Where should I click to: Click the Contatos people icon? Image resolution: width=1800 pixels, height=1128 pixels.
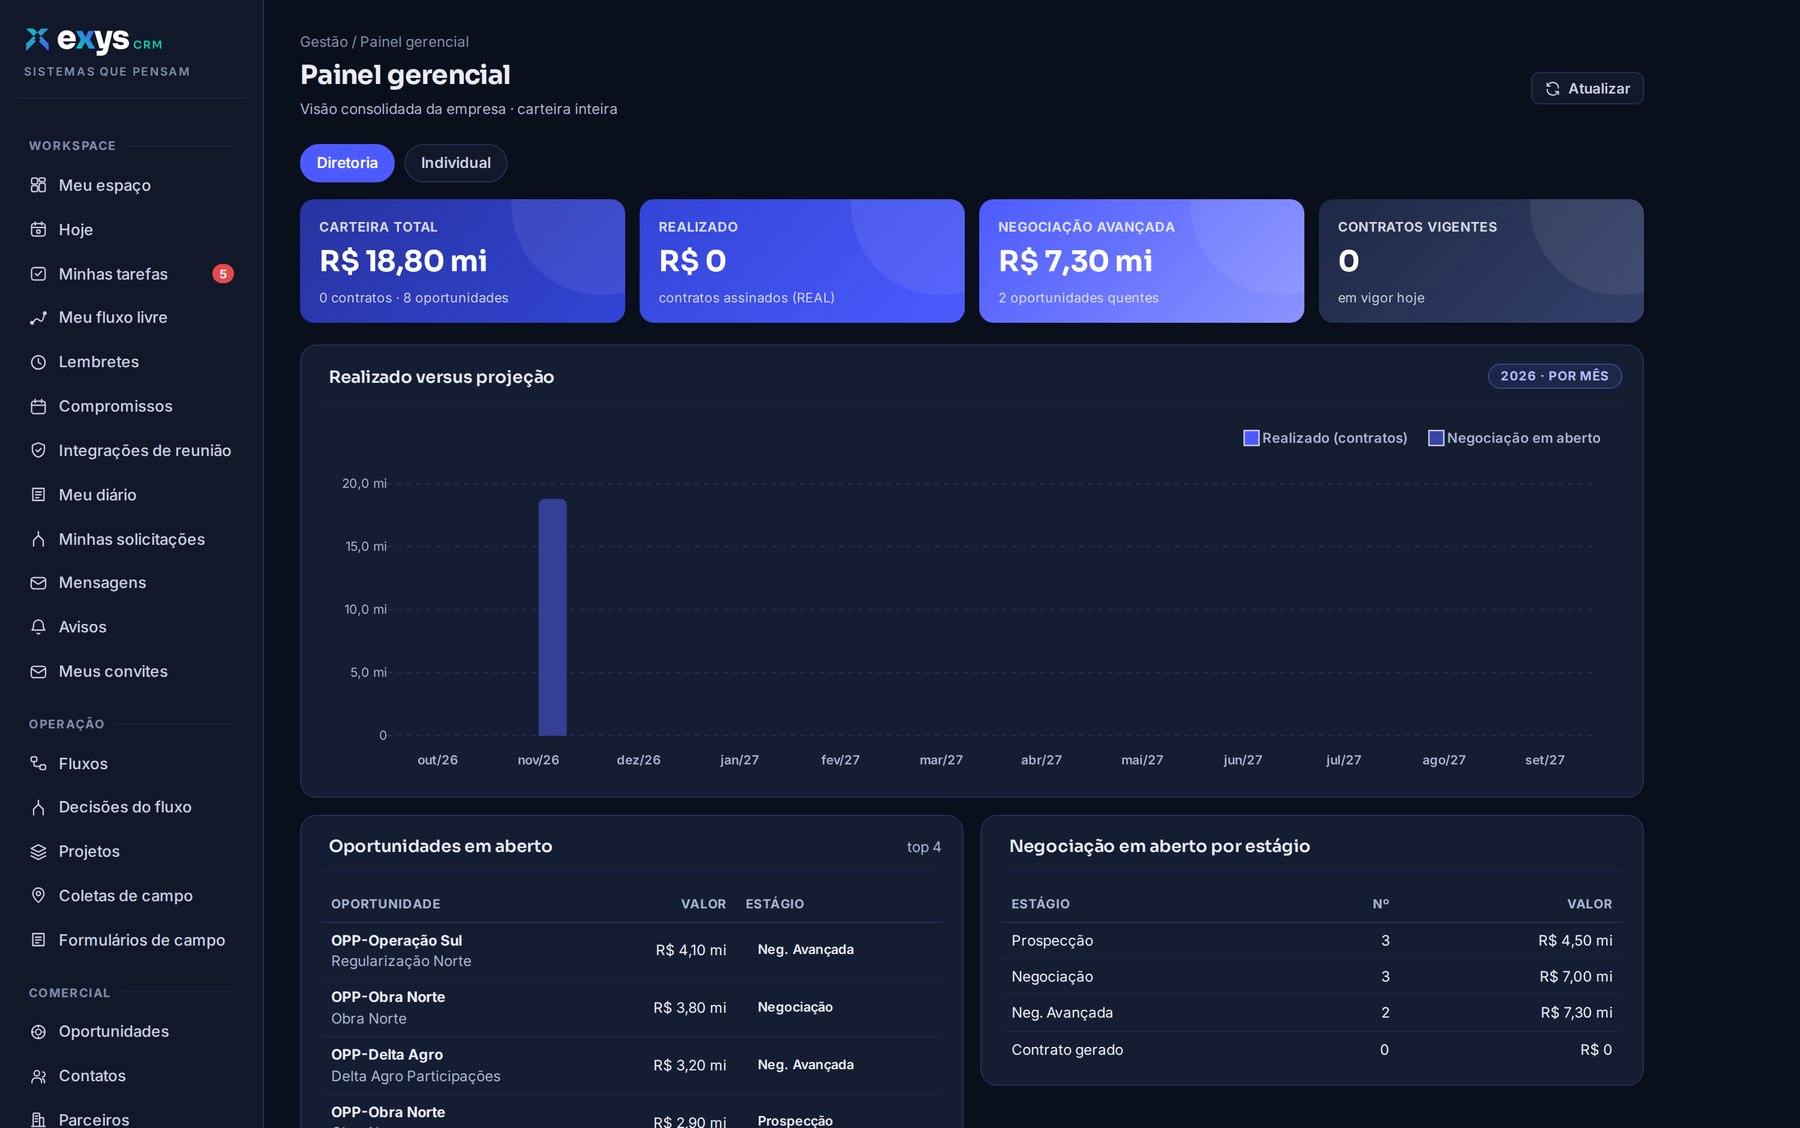(38, 1076)
